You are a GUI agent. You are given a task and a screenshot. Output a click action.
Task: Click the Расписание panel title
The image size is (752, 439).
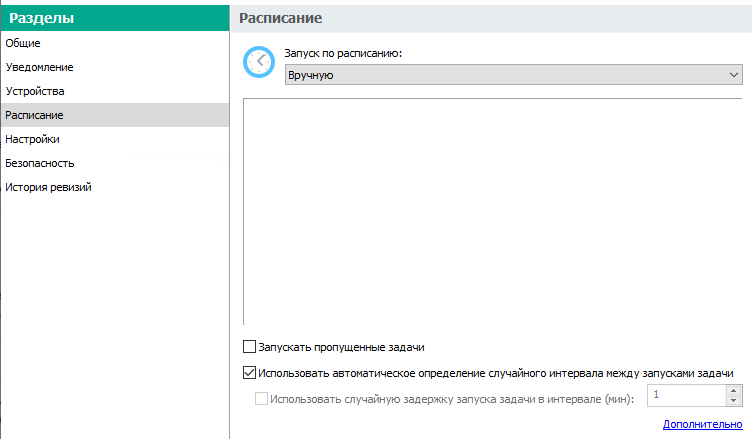(281, 18)
